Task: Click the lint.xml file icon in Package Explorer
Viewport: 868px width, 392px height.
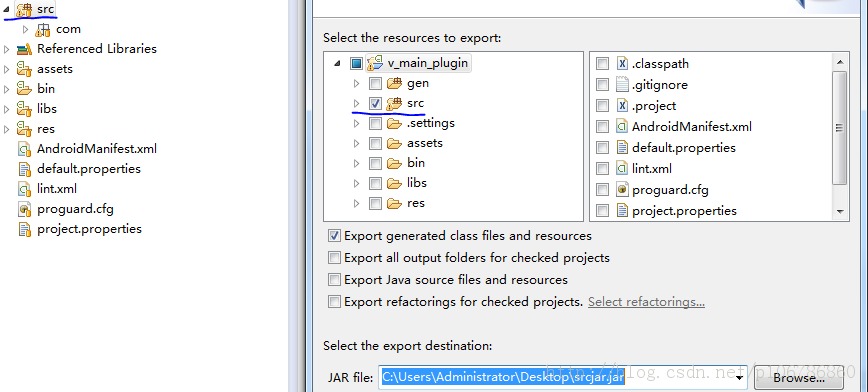Action: [x=24, y=189]
